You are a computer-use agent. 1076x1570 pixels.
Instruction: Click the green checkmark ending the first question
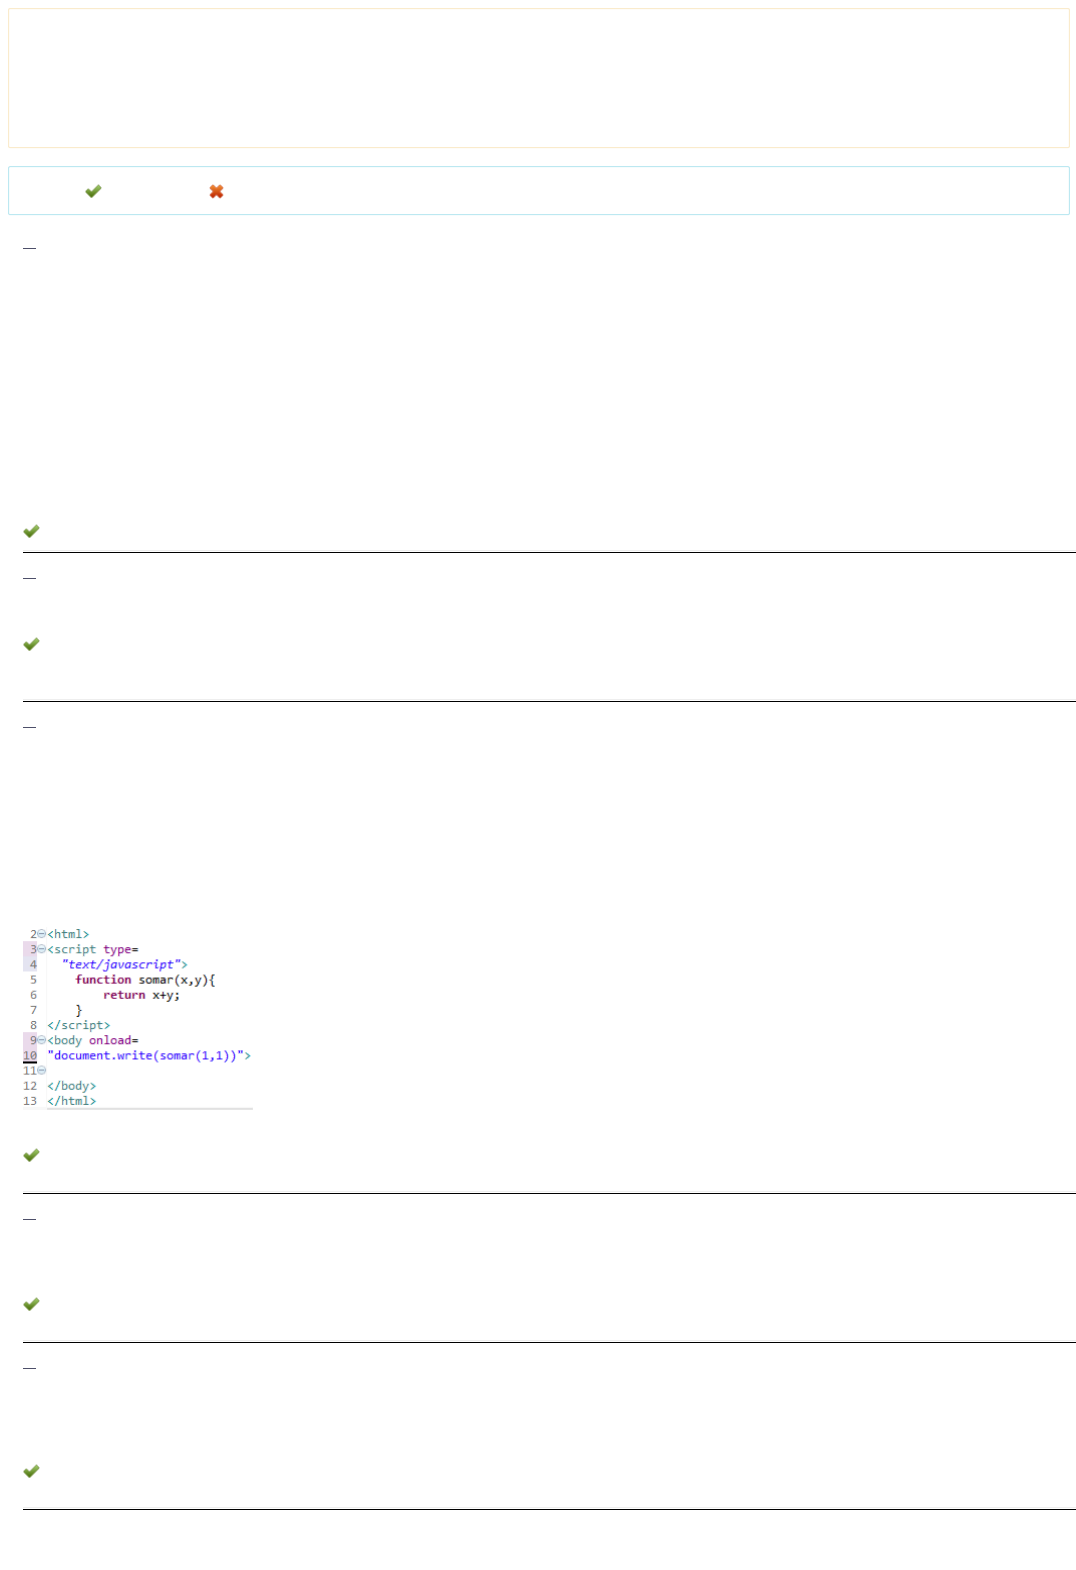pyautogui.click(x=31, y=531)
